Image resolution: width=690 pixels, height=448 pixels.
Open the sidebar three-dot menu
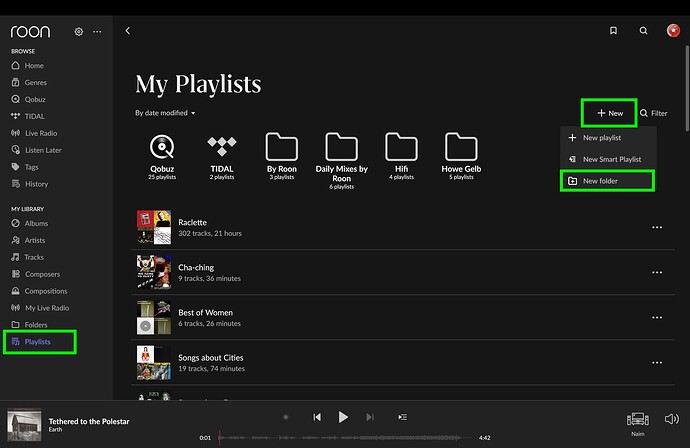97,32
